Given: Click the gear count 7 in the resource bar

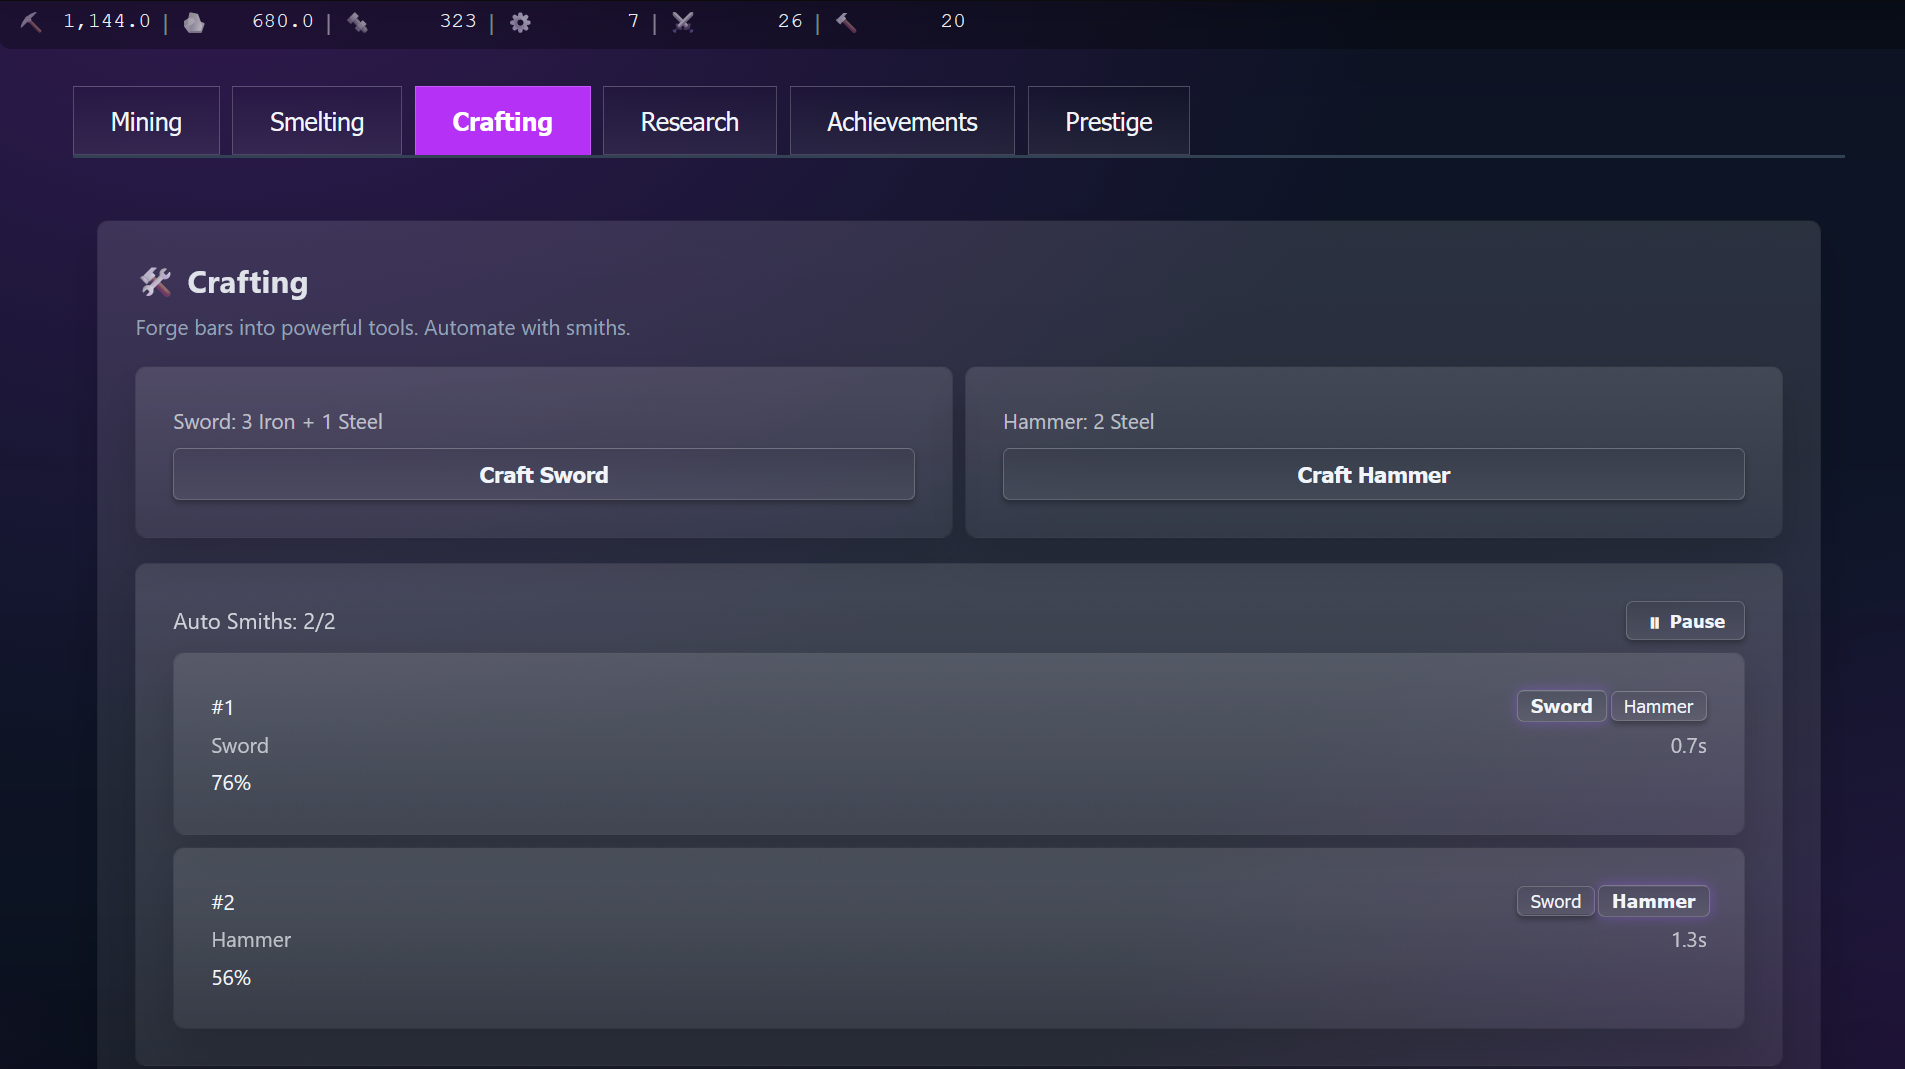Looking at the screenshot, I should tap(633, 21).
